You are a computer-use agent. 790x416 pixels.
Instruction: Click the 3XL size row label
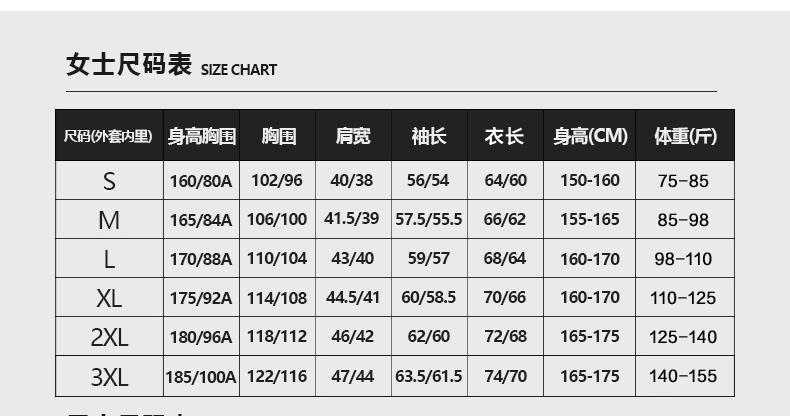[109, 377]
